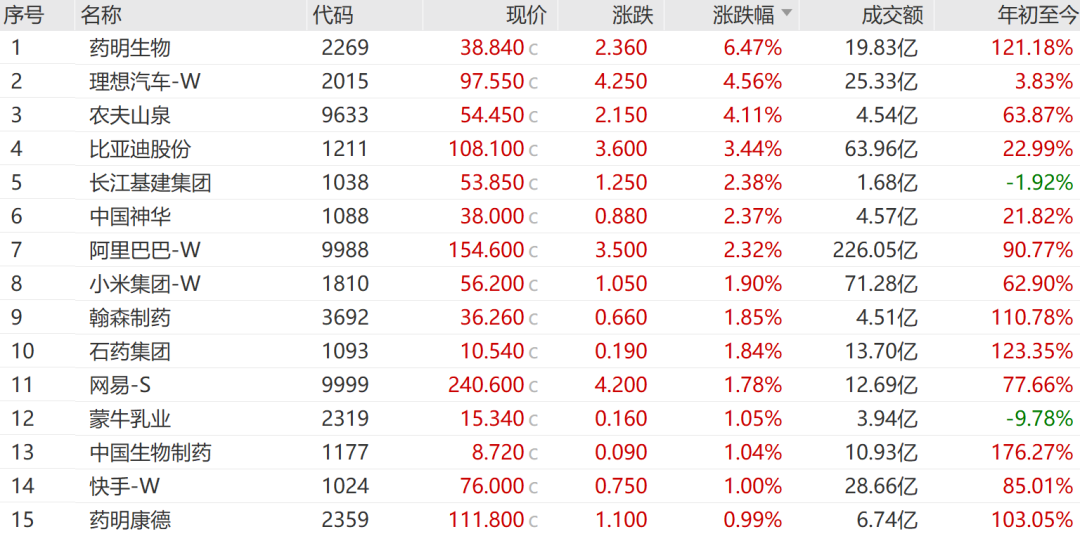Image resolution: width=1080 pixels, height=534 pixels.
Task: Click the 'c' marker beside price 38.840
Action: [x=533, y=49]
